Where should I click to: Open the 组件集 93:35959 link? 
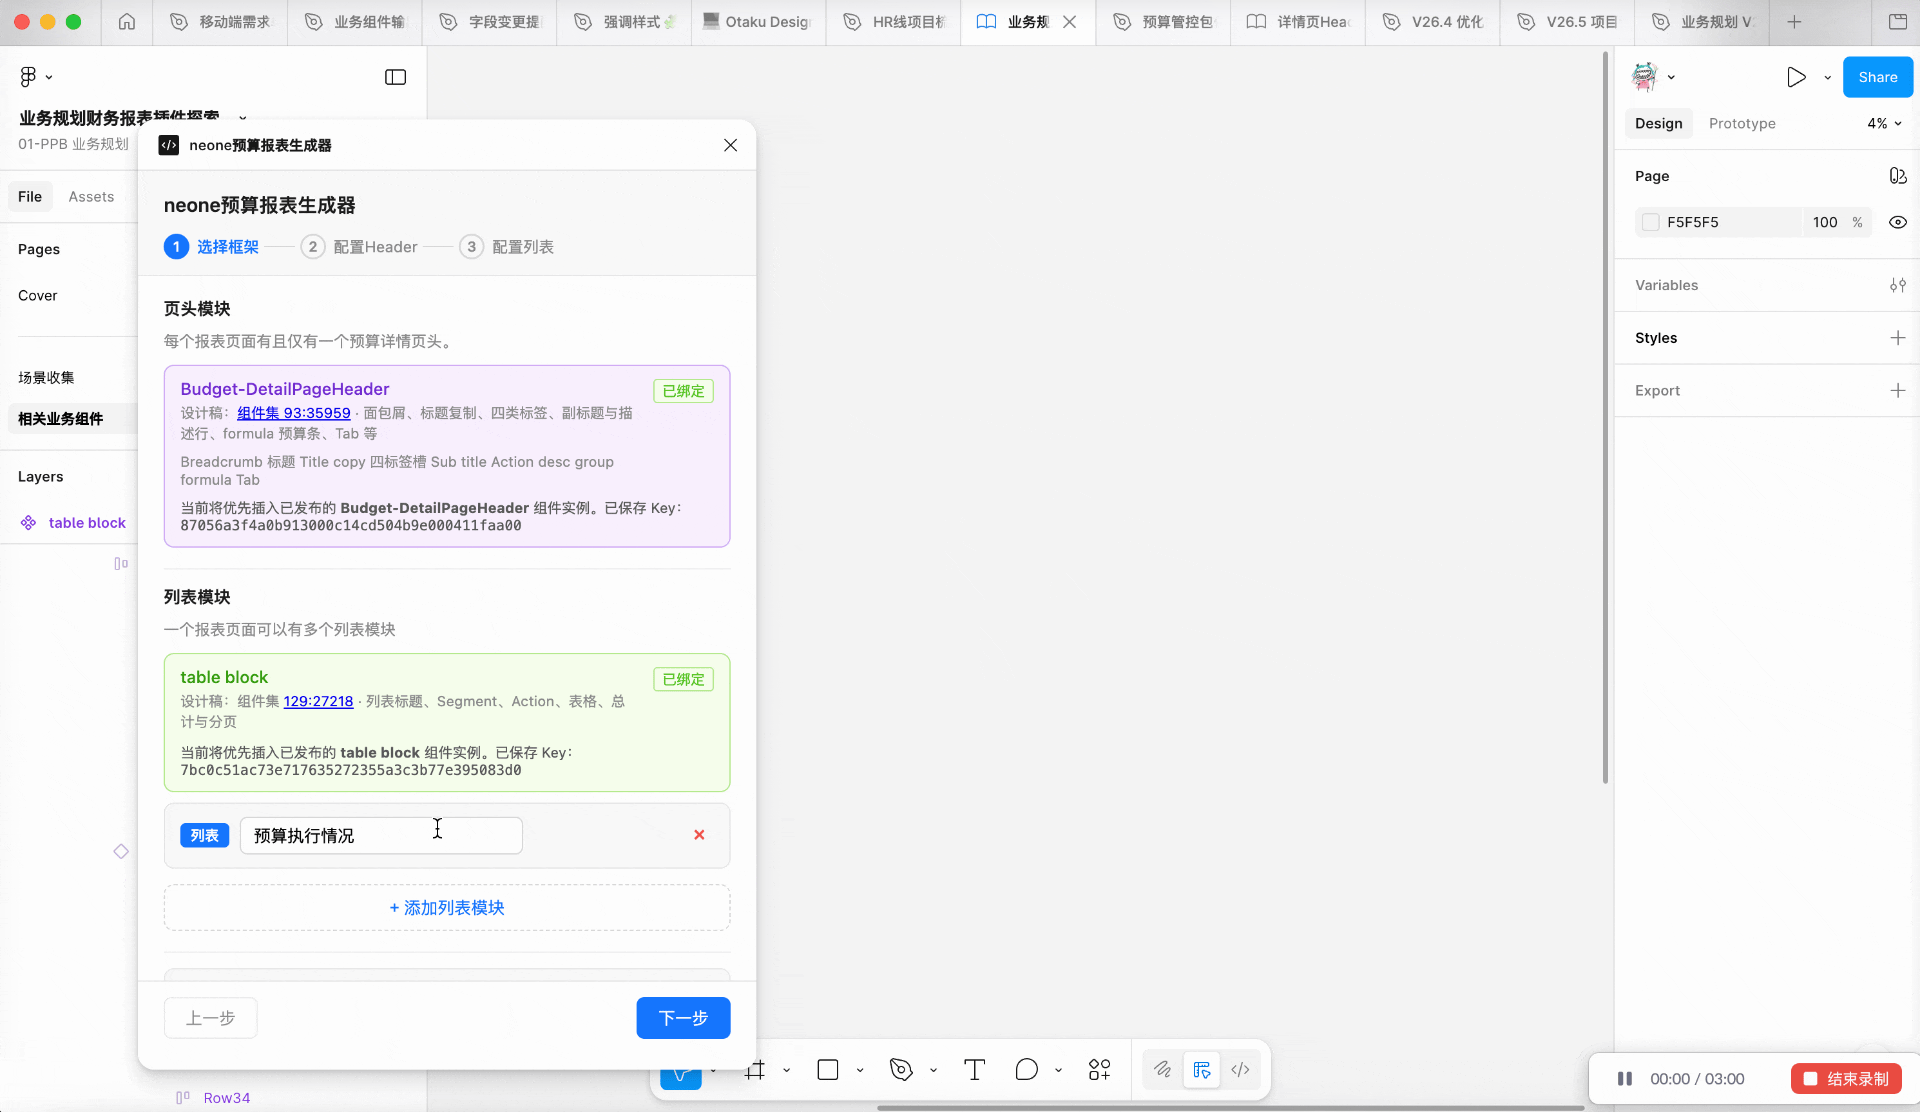[x=294, y=413]
